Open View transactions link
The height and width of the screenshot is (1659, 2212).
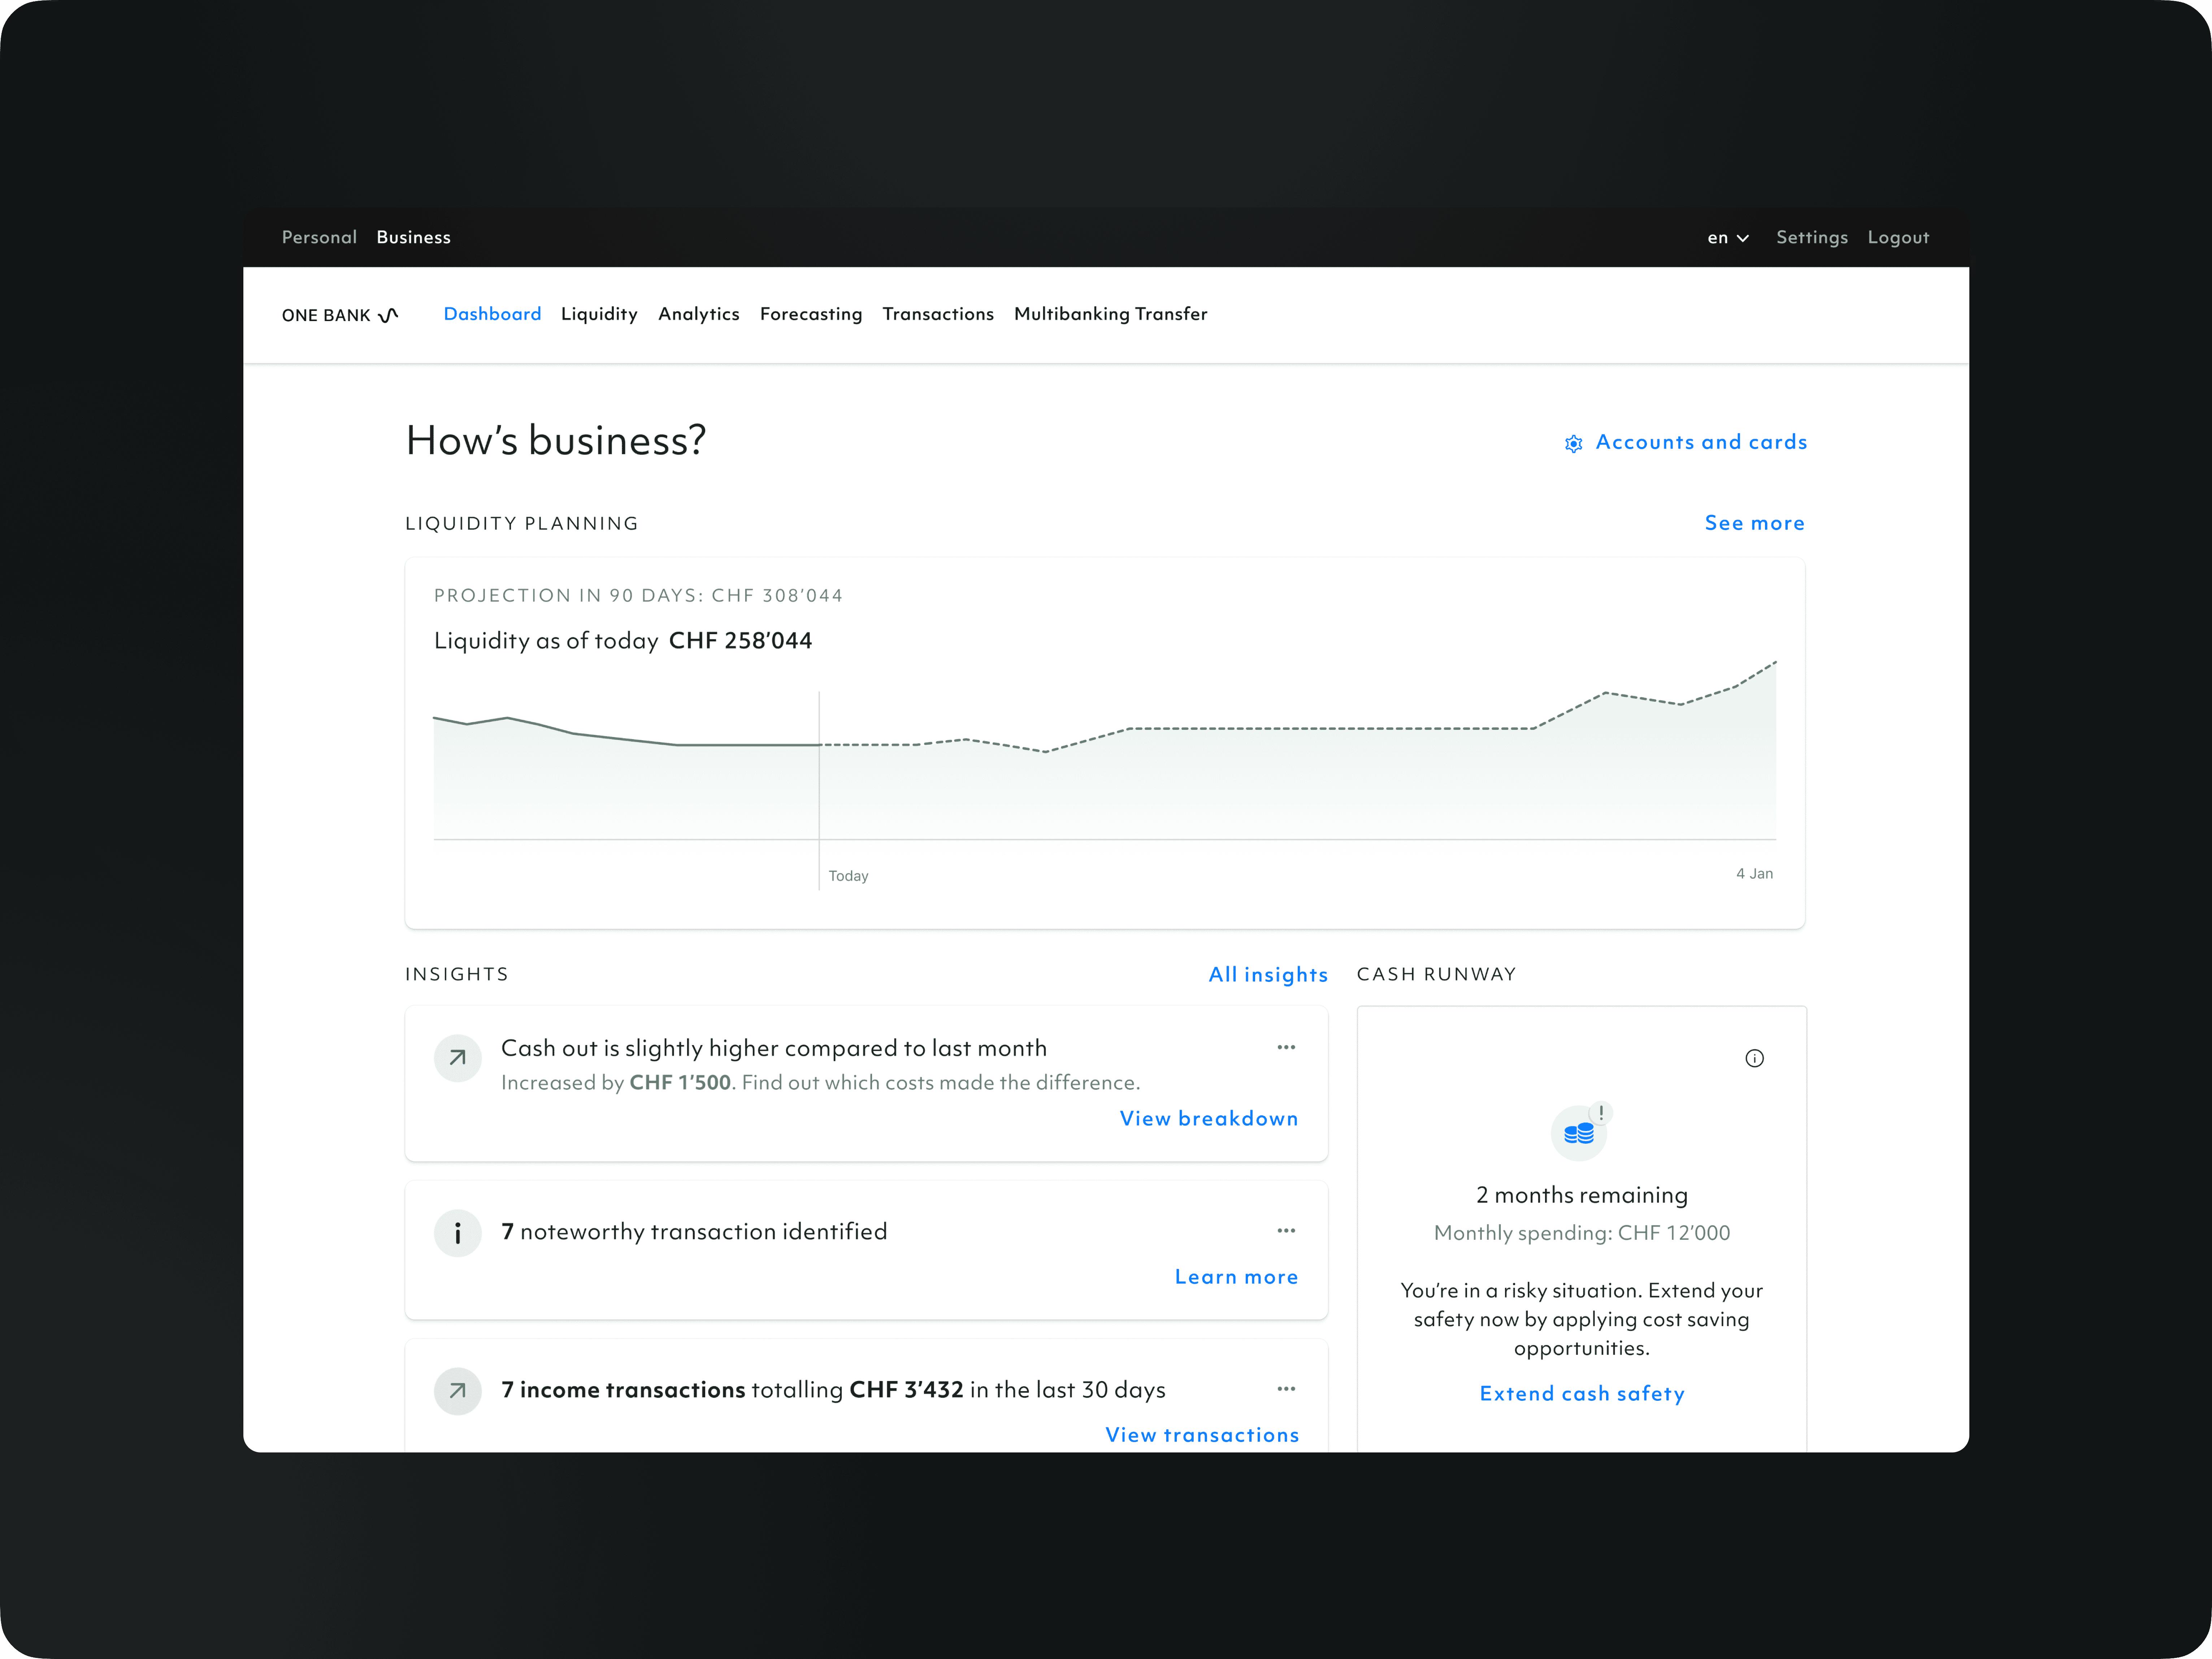[x=1202, y=1435]
